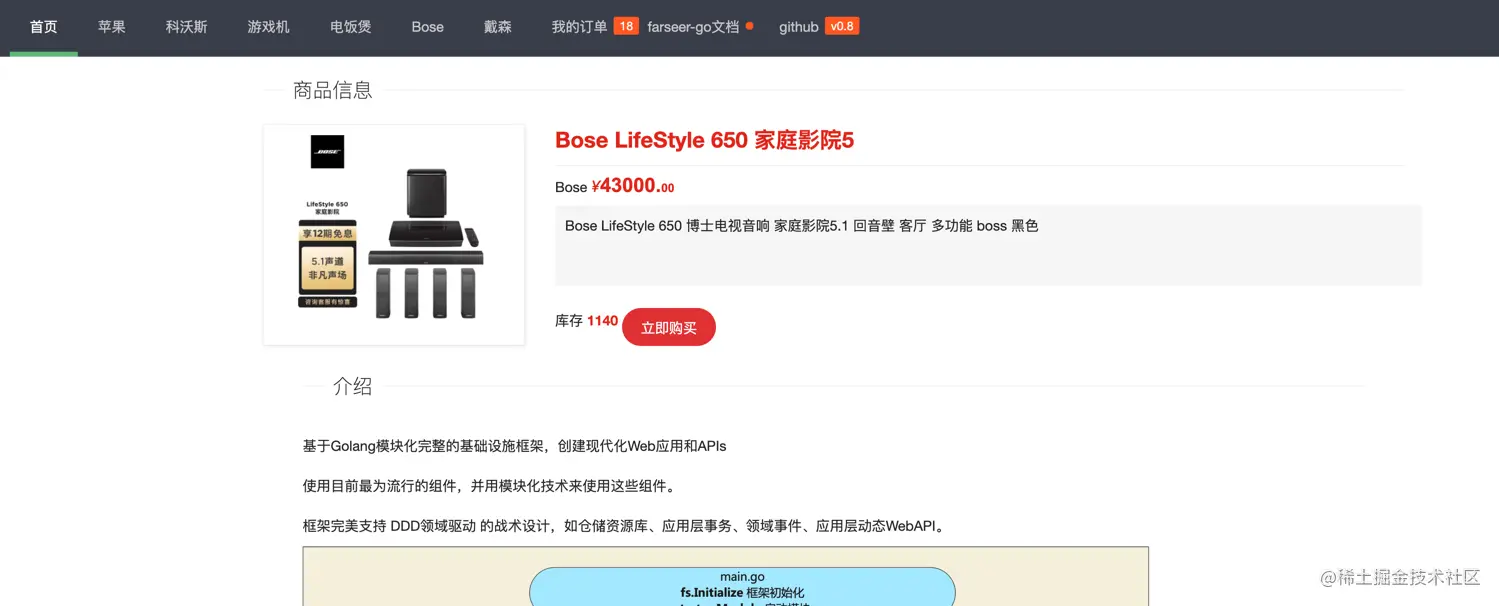Click the 库存 stock label

(x=569, y=321)
